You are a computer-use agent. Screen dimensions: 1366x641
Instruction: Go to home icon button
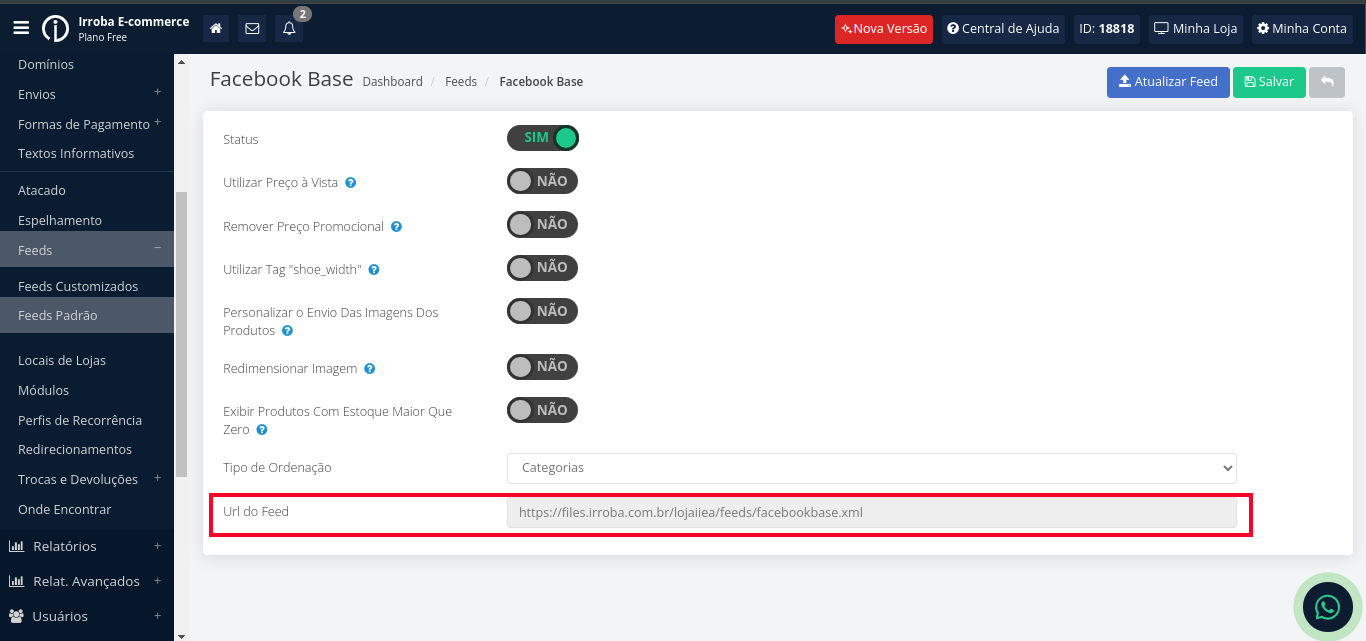pos(216,28)
